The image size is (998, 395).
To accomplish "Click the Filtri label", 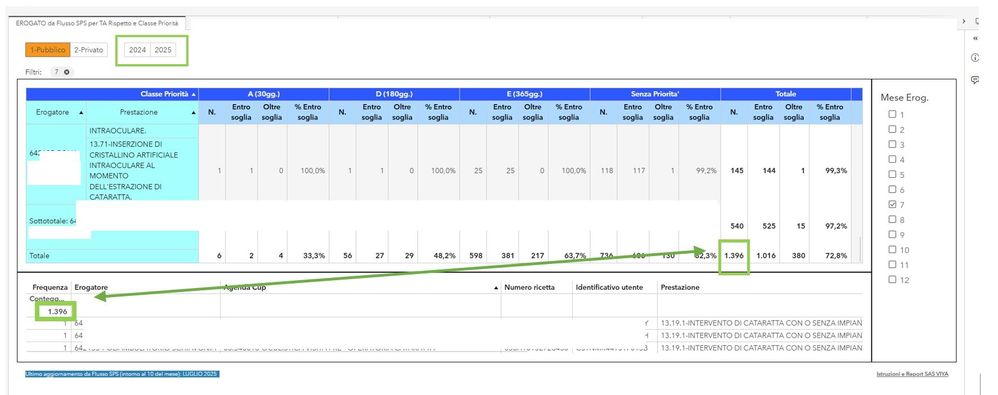I will (34, 73).
